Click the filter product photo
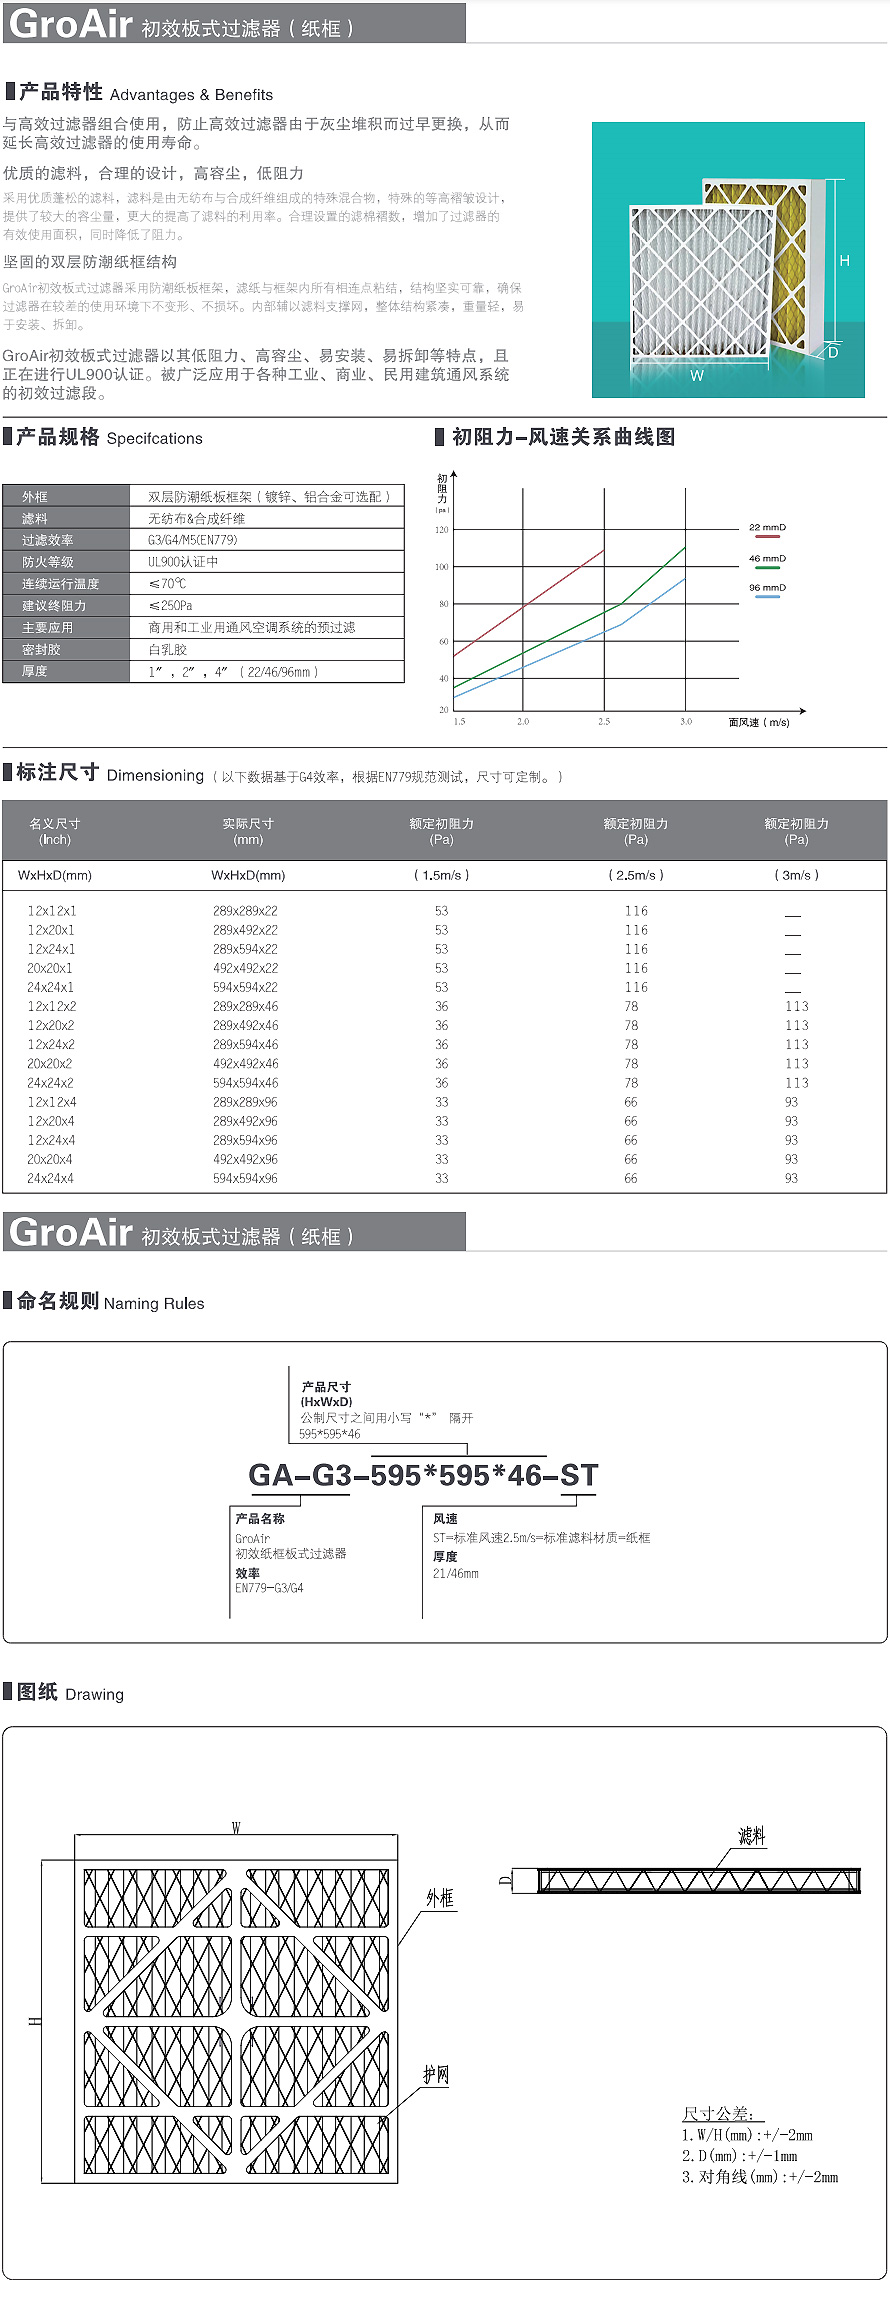Image resolution: width=890 pixels, height=2308 pixels. [728, 260]
